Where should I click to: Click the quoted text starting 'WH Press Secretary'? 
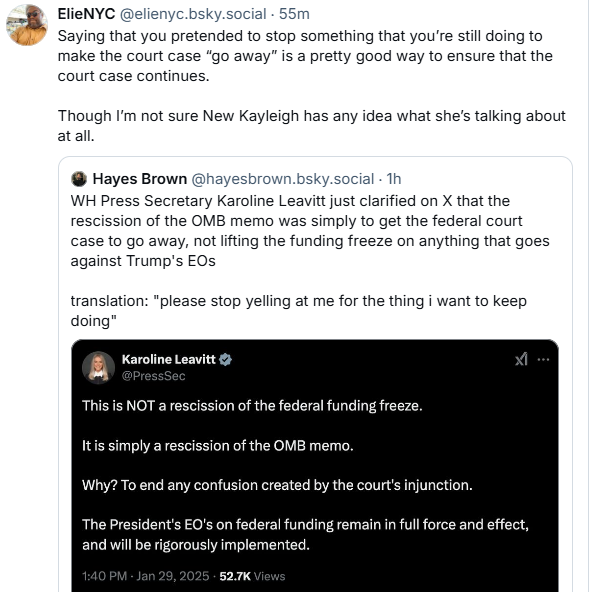(x=310, y=231)
